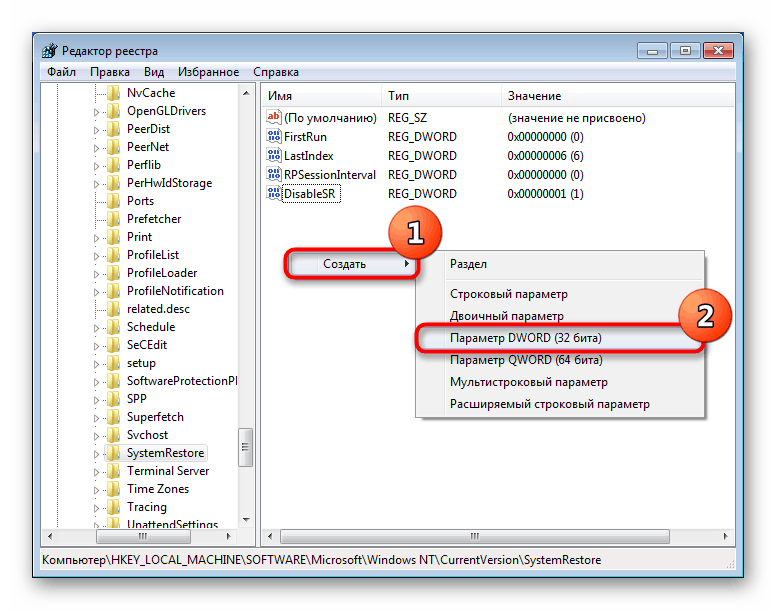
Task: Expand the SeCEdit tree node
Action: pyautogui.click(x=97, y=346)
